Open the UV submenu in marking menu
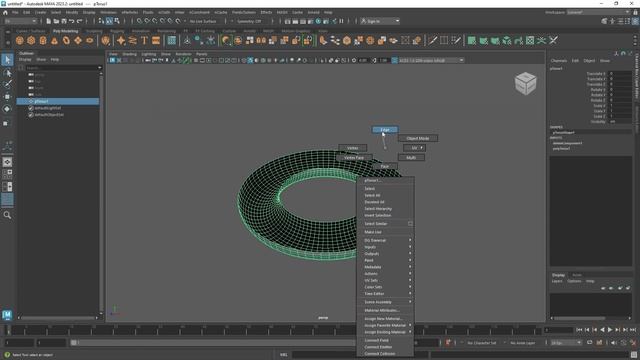 click(x=414, y=148)
